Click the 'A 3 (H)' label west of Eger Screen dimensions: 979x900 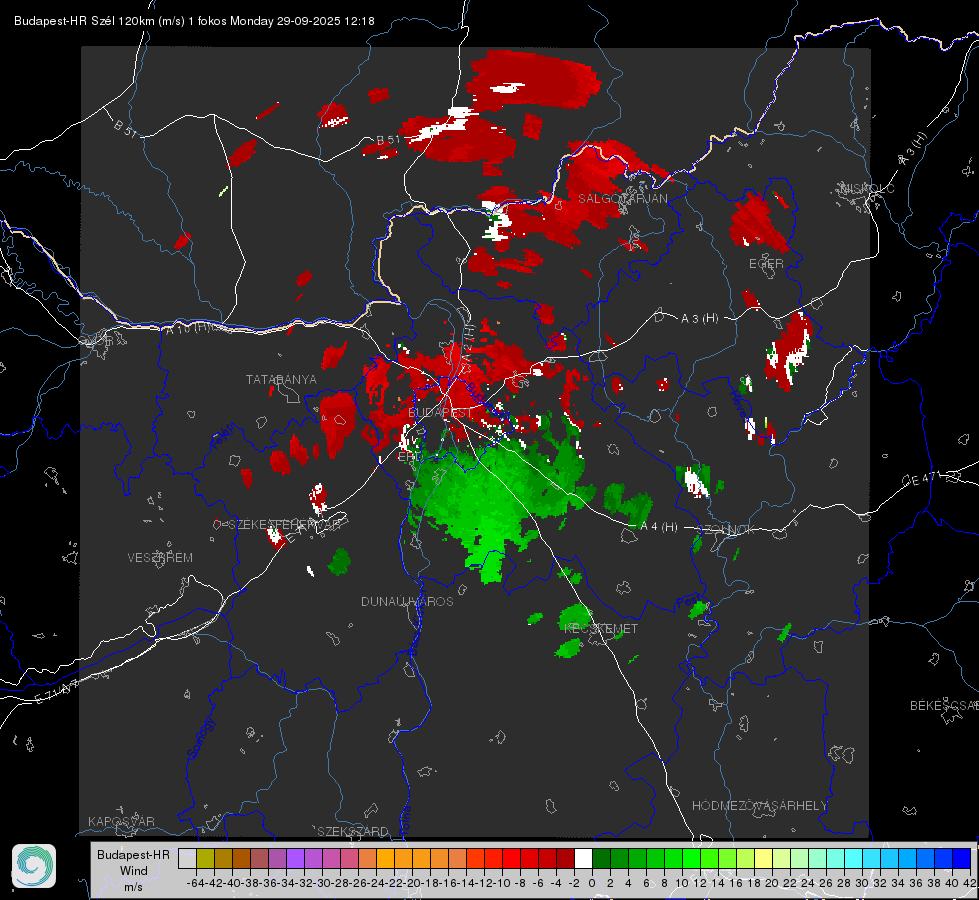[699, 319]
